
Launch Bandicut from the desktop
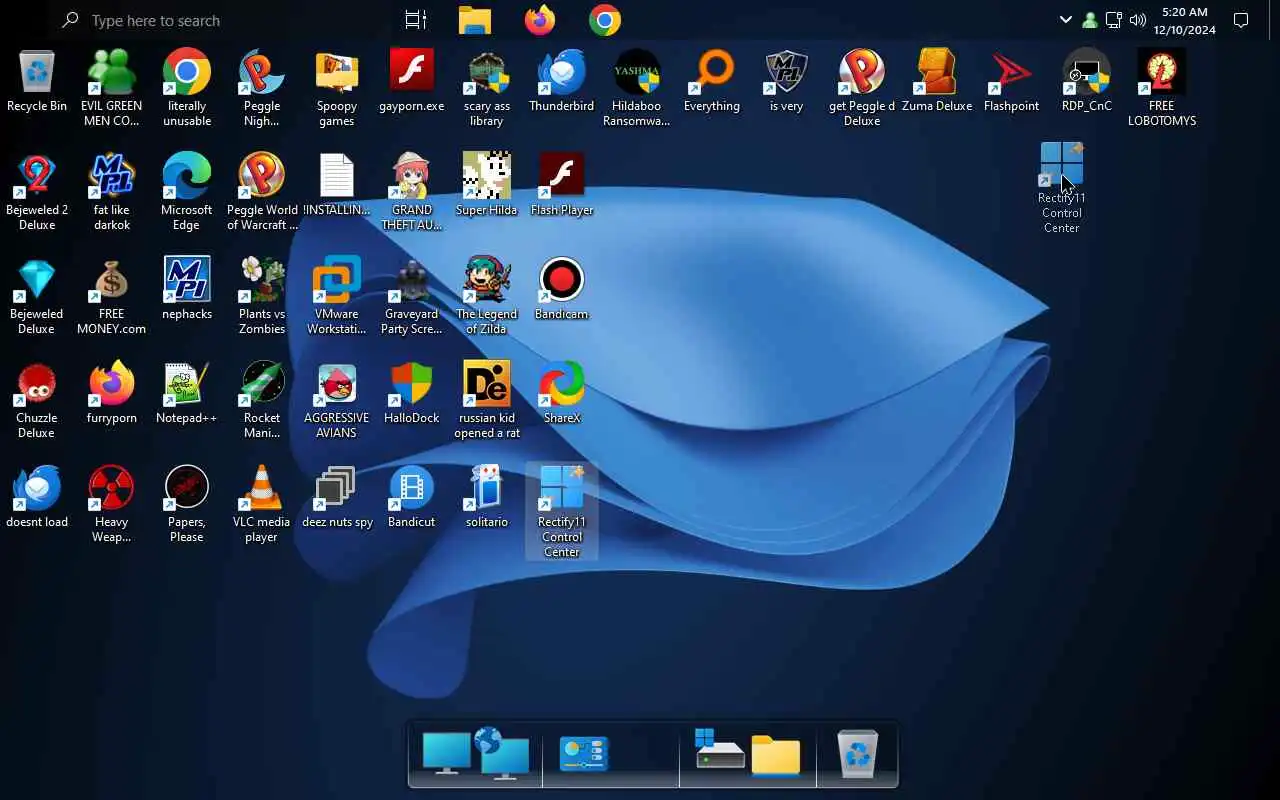click(x=412, y=498)
